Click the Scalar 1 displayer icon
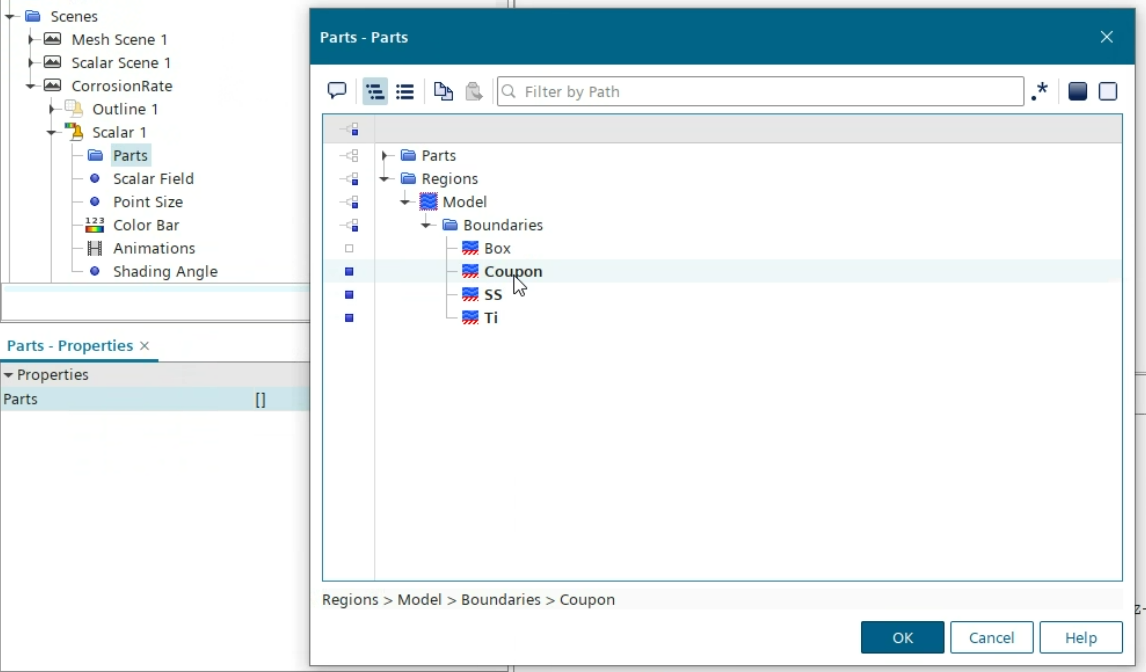Viewport: 1146px width, 672px height. pos(74,132)
